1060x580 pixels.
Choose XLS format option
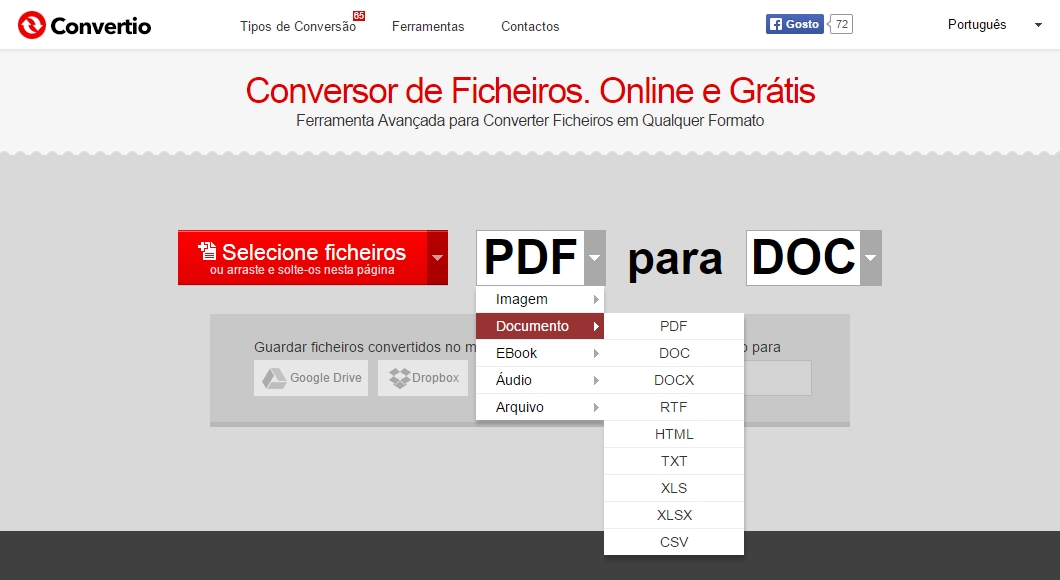click(x=674, y=488)
